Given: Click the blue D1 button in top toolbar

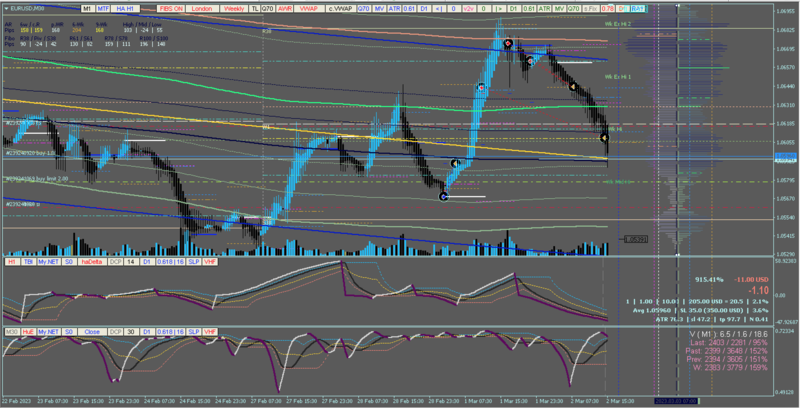Looking at the screenshot, I should click(x=424, y=9).
